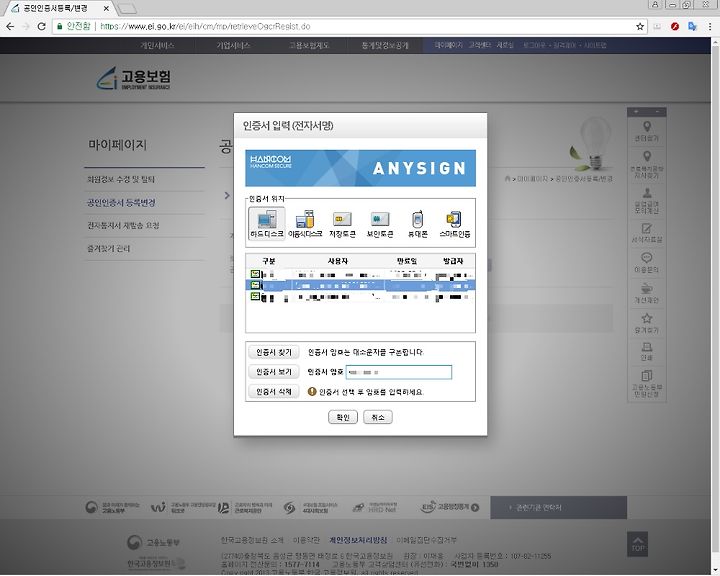Click the red extension icon in toolbar
Image resolution: width=720 pixels, height=576 pixels.
click(675, 27)
